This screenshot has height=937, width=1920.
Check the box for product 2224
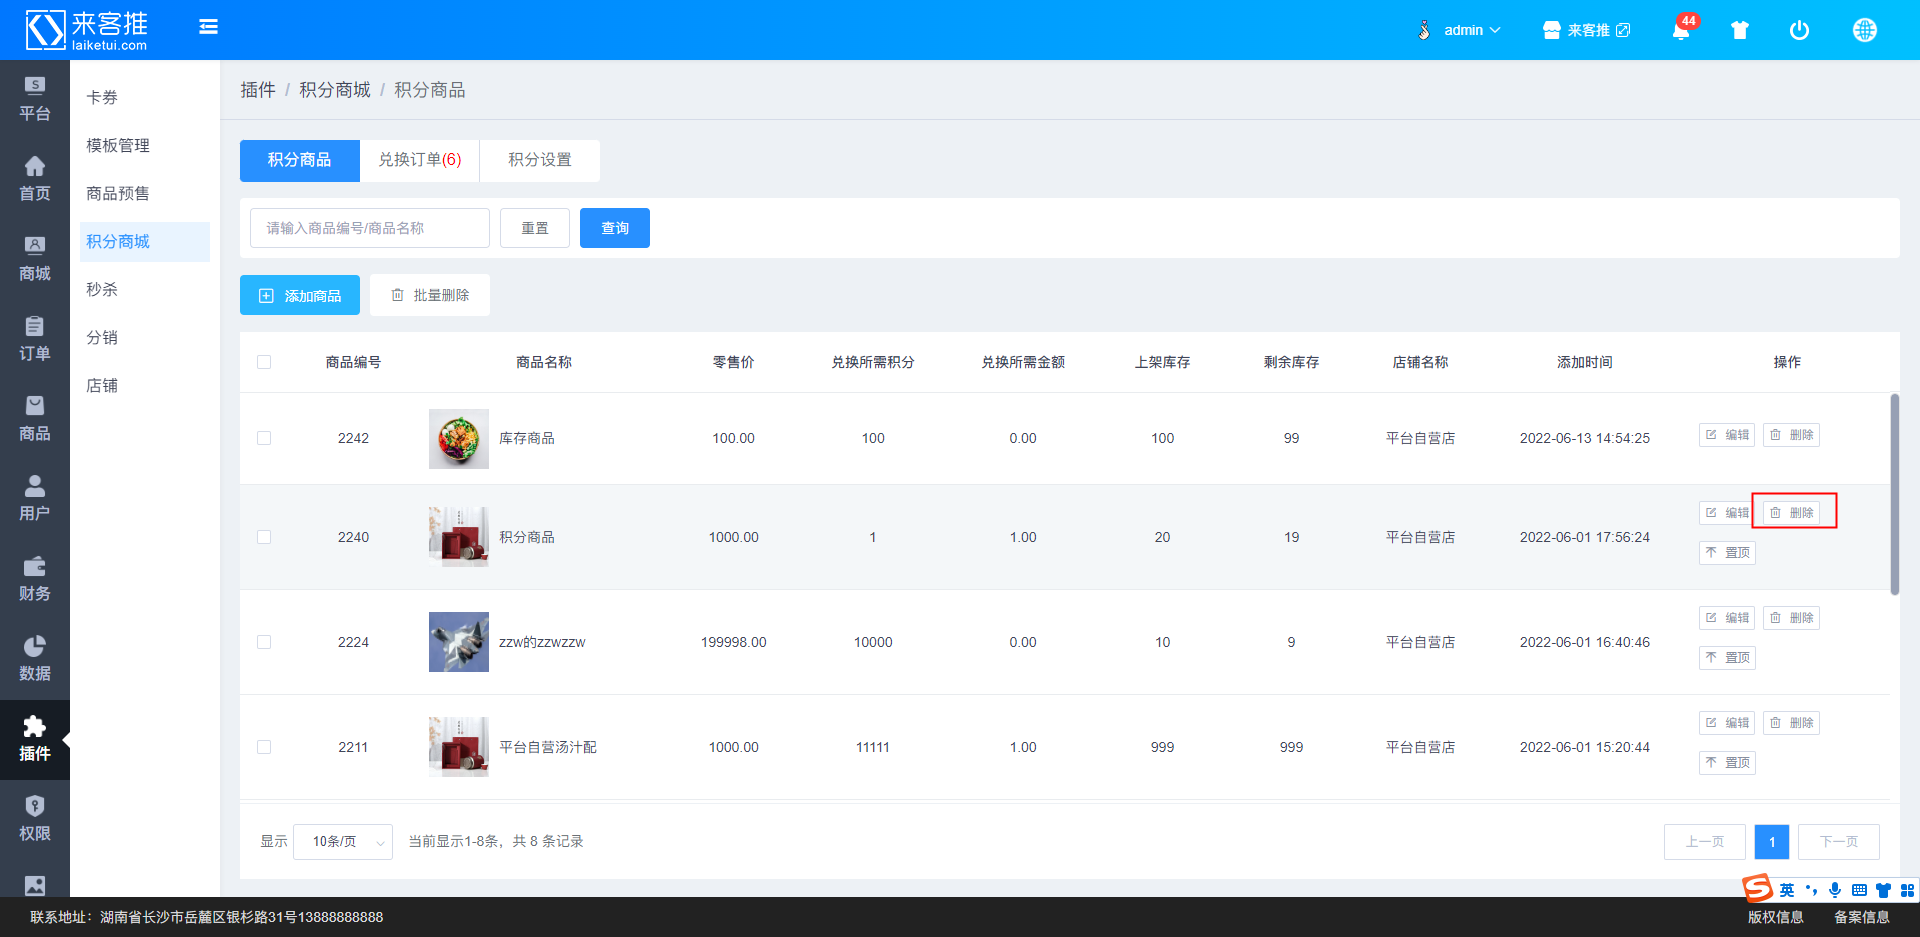(264, 642)
